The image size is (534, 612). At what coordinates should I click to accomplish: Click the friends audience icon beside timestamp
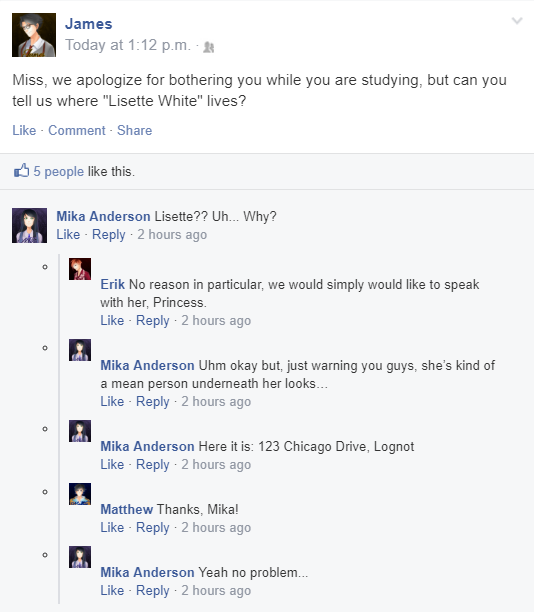(209, 47)
